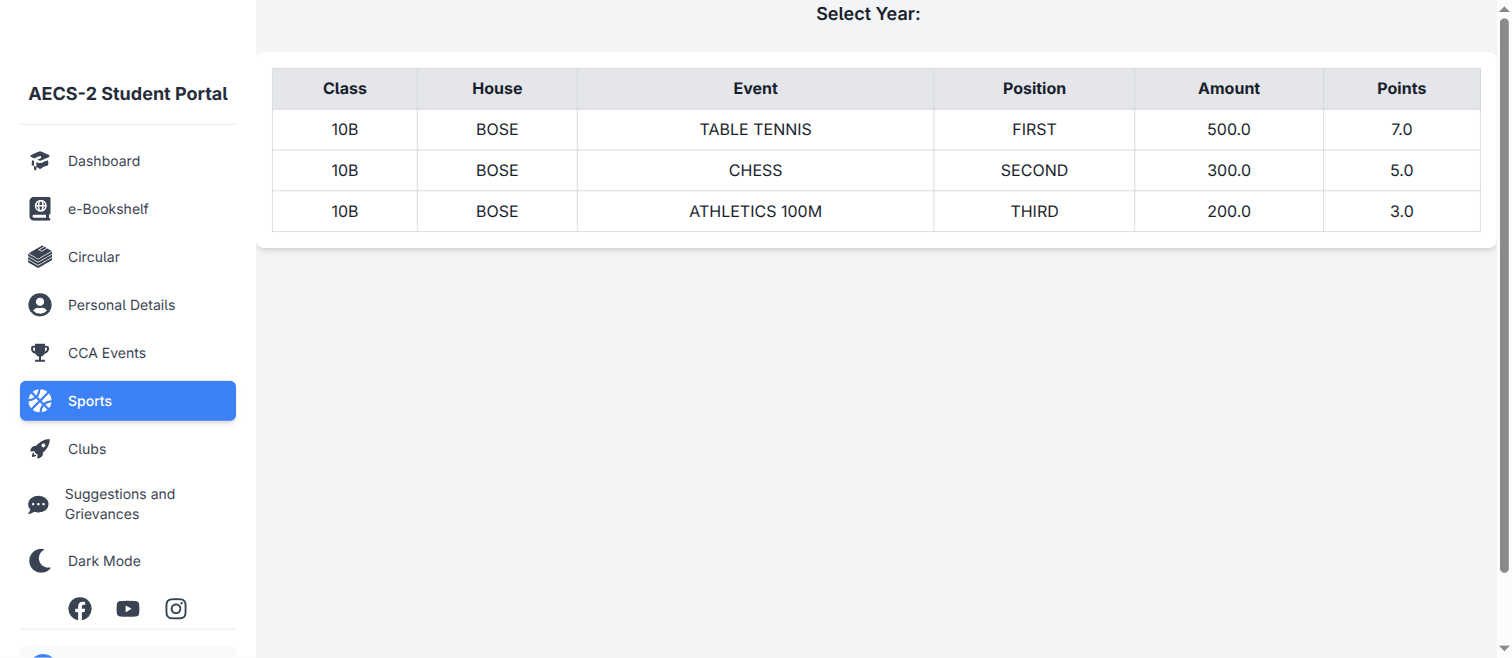Click the Personal Details link
This screenshot has height=658, width=1512.
point(121,304)
